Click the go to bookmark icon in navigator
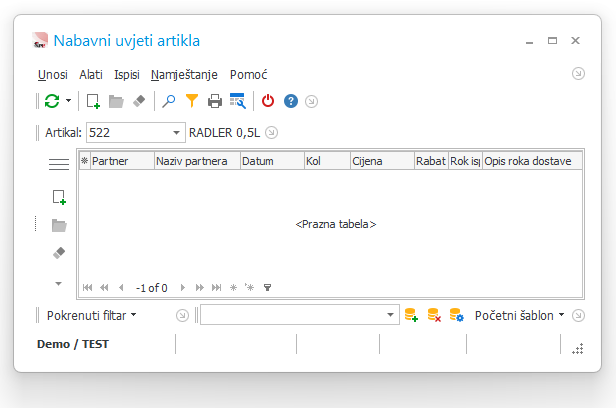Screen dimensions: 616x408 tap(249, 287)
